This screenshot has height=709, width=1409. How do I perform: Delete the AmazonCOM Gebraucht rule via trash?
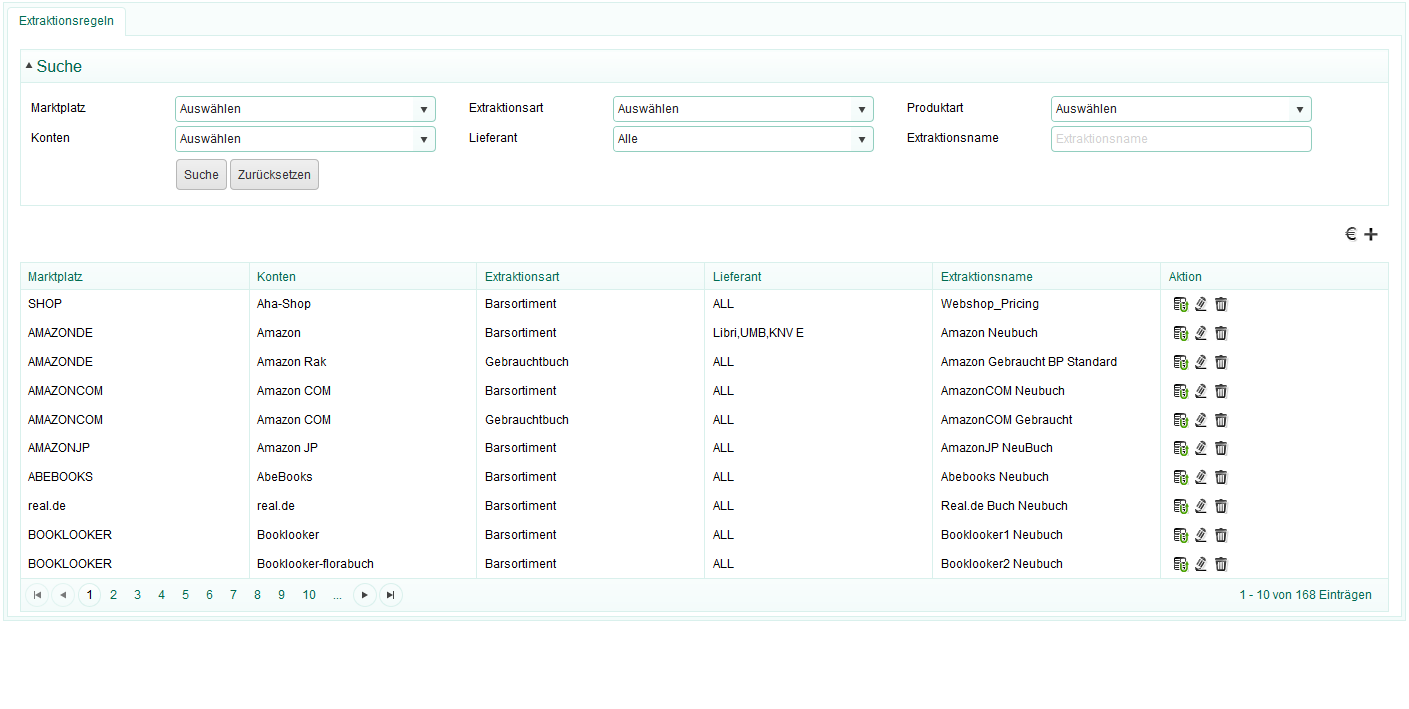(1221, 420)
